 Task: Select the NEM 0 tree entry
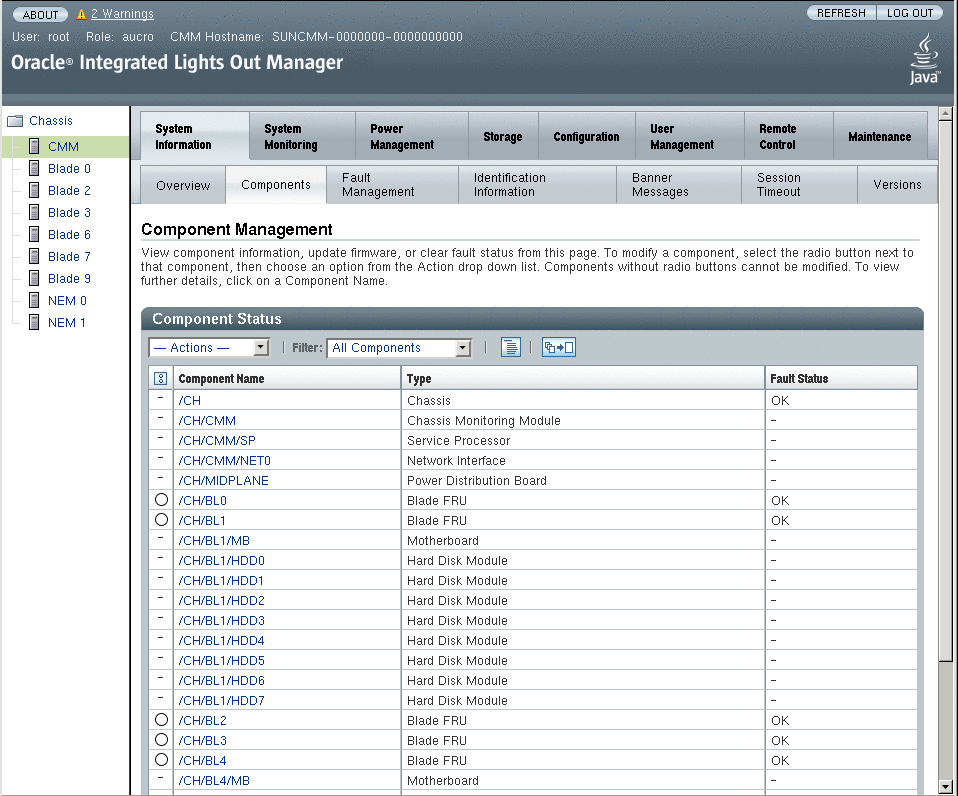(67, 301)
